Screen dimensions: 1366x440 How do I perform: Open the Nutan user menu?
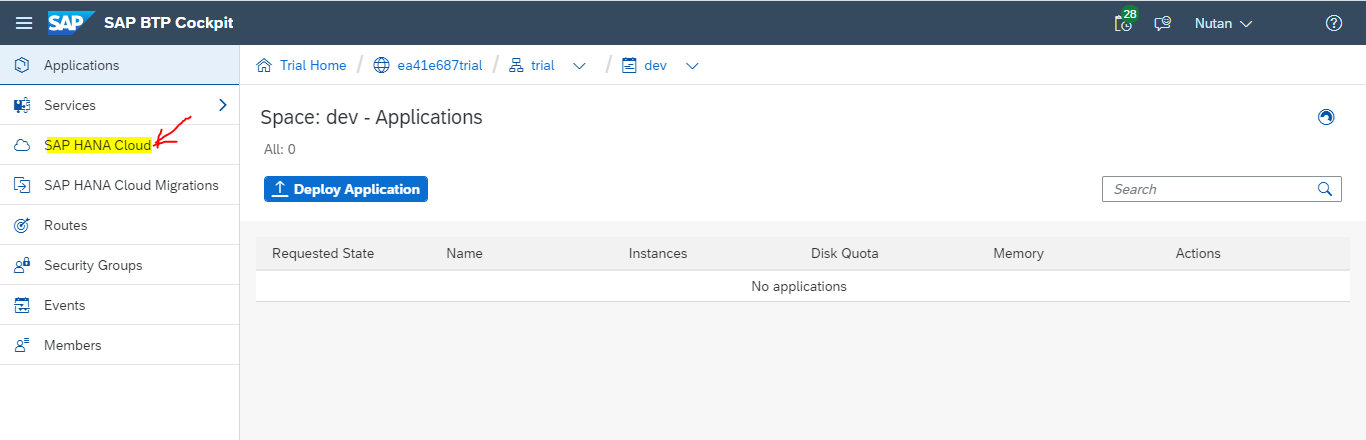tap(1223, 23)
